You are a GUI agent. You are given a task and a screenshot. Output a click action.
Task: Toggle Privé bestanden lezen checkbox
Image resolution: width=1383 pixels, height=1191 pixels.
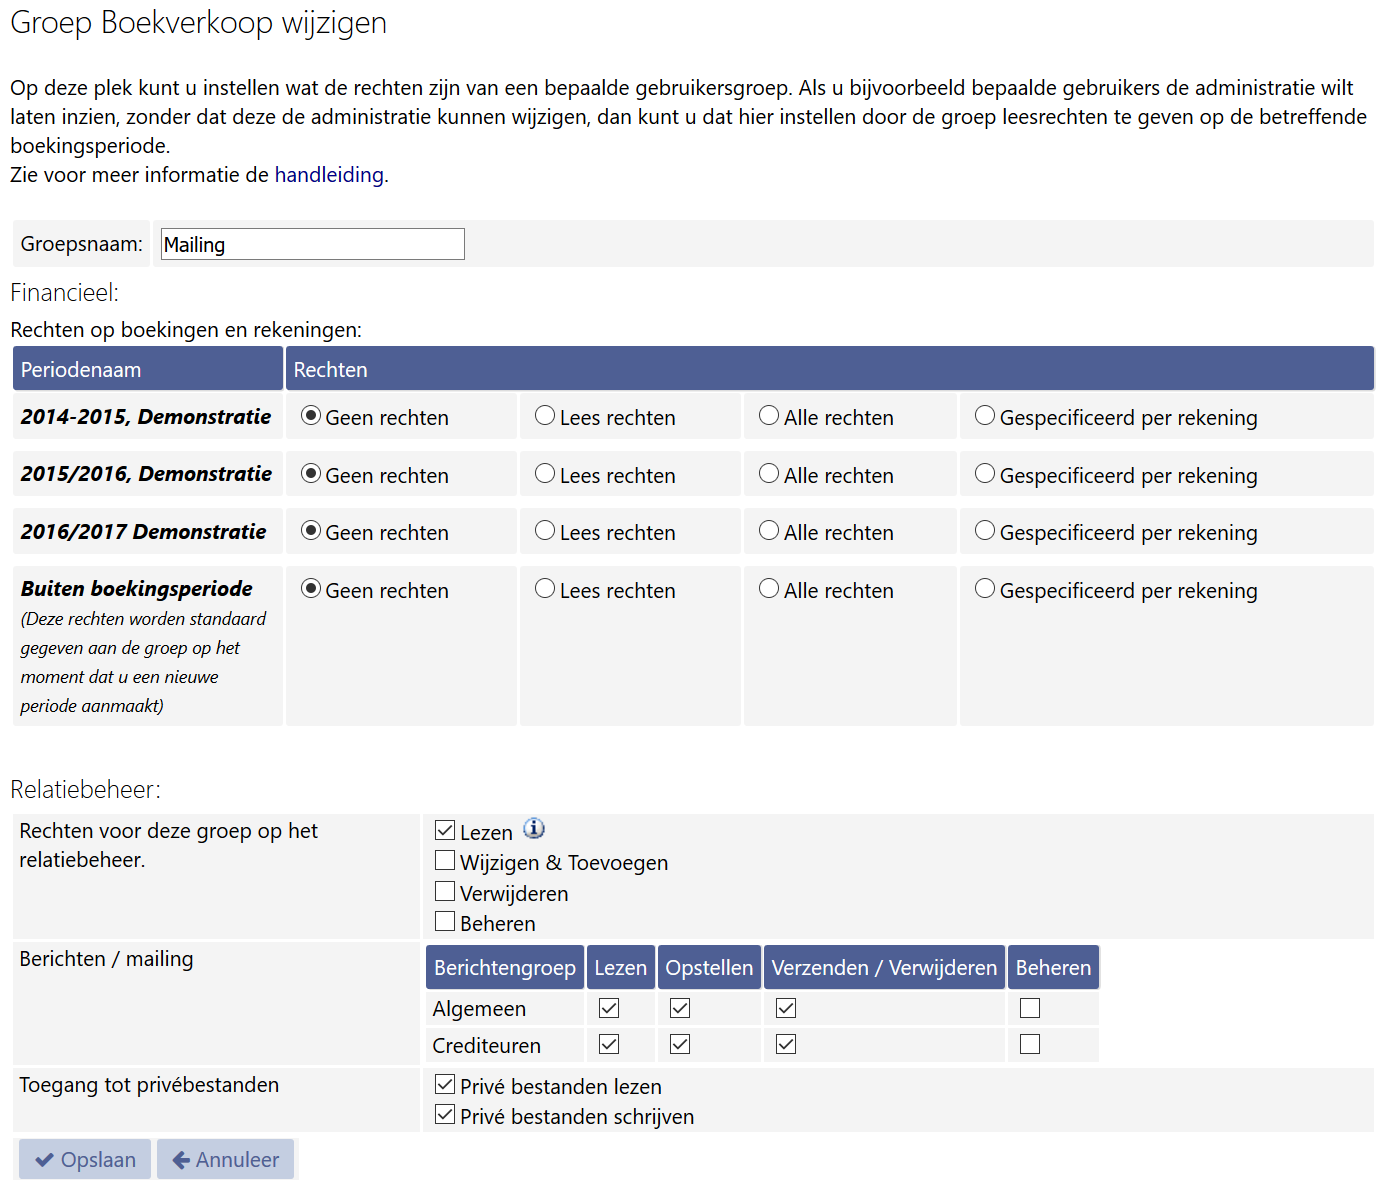pyautogui.click(x=445, y=1085)
